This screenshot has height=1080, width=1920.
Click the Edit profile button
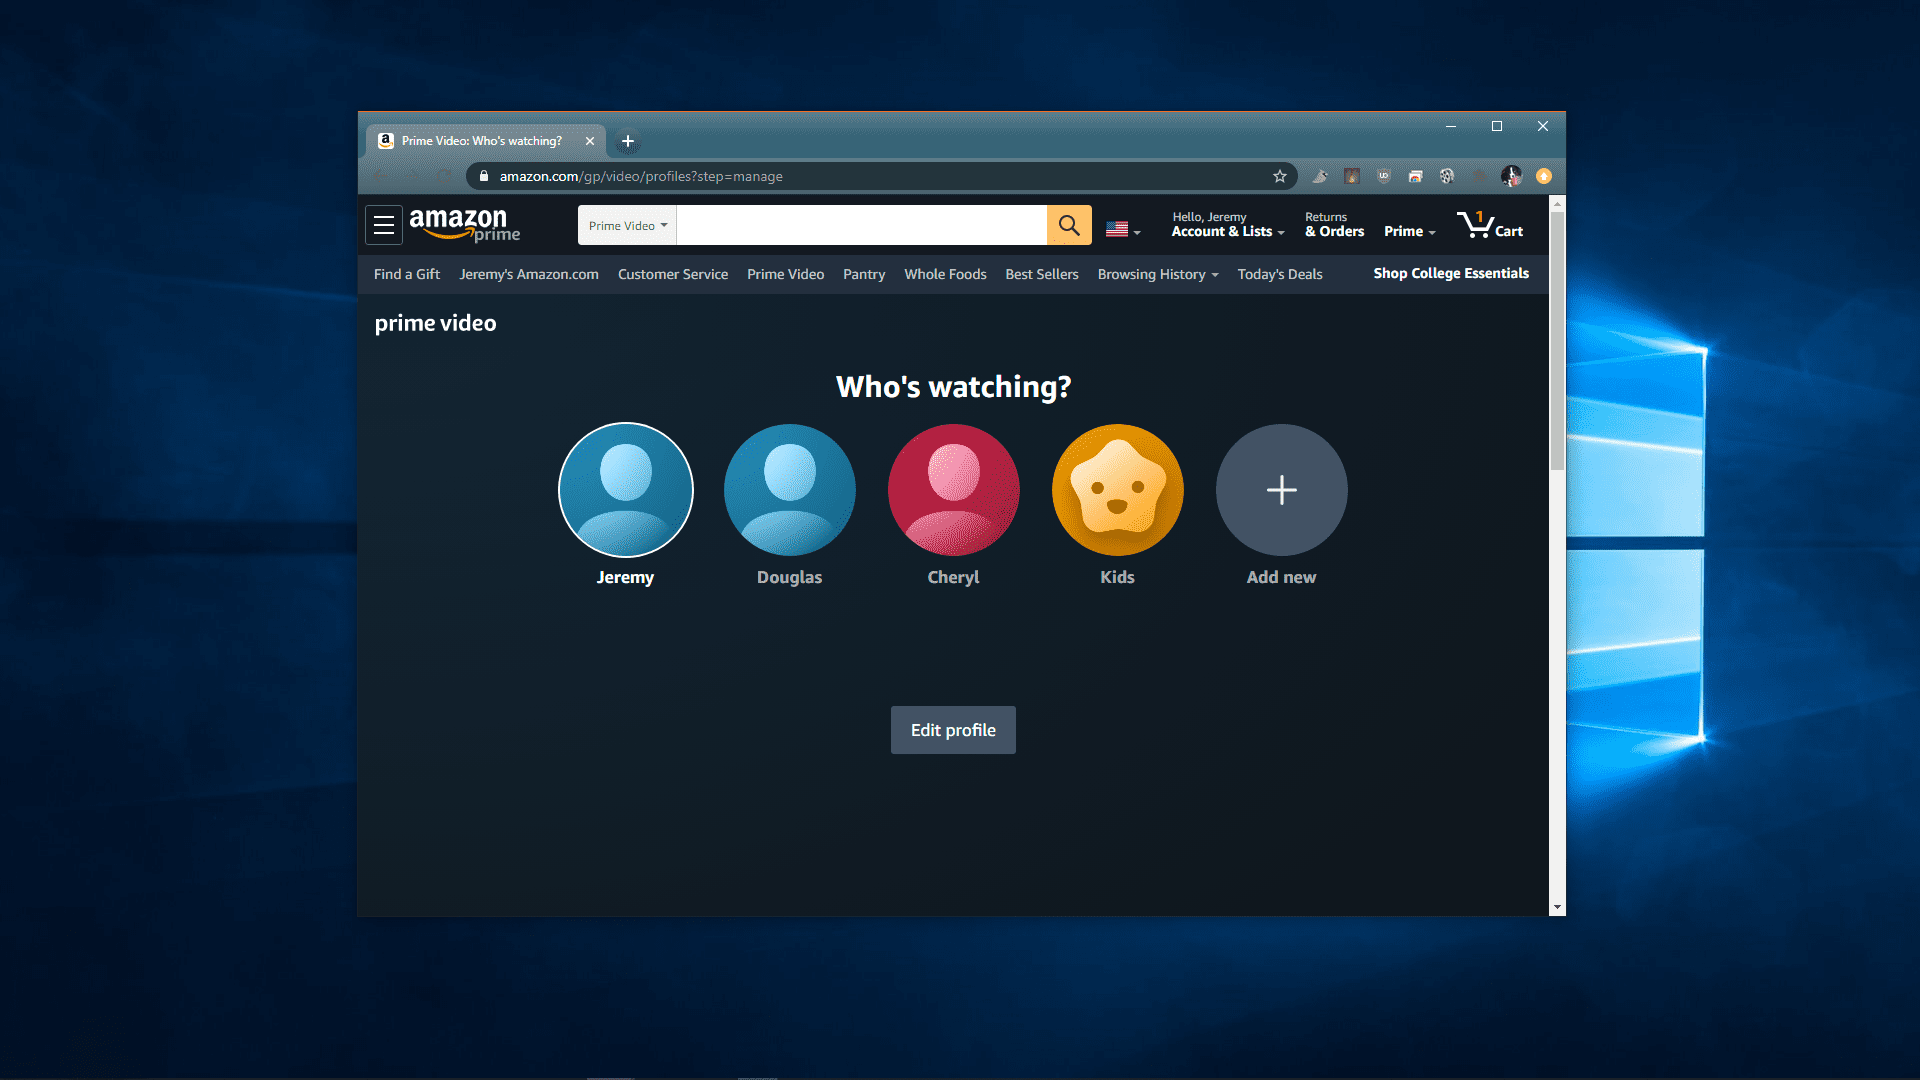coord(953,730)
